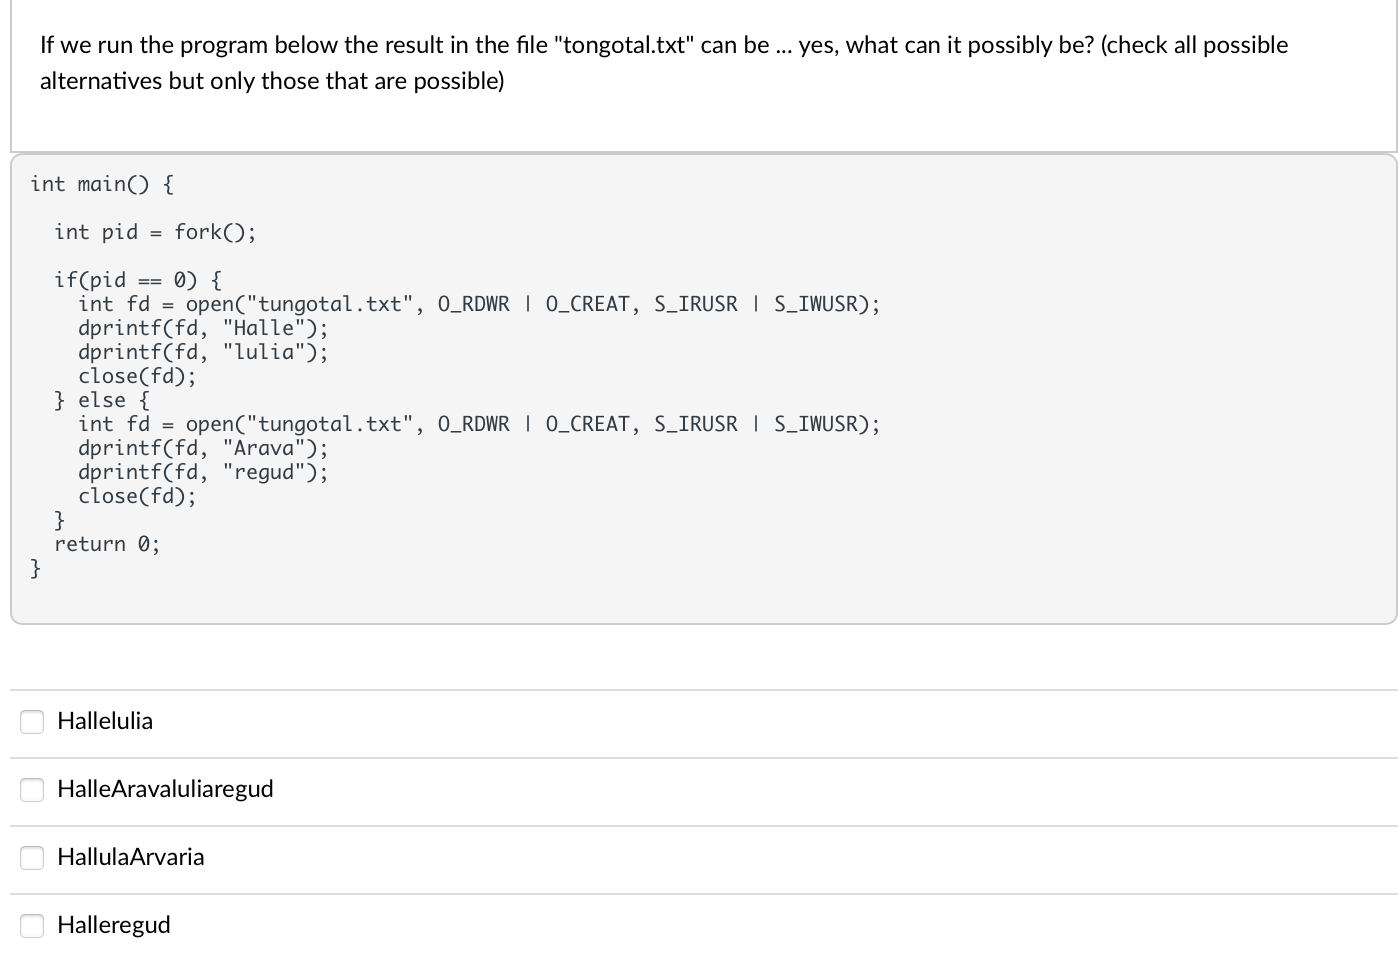Click the dprintf regud line in code

200,472
